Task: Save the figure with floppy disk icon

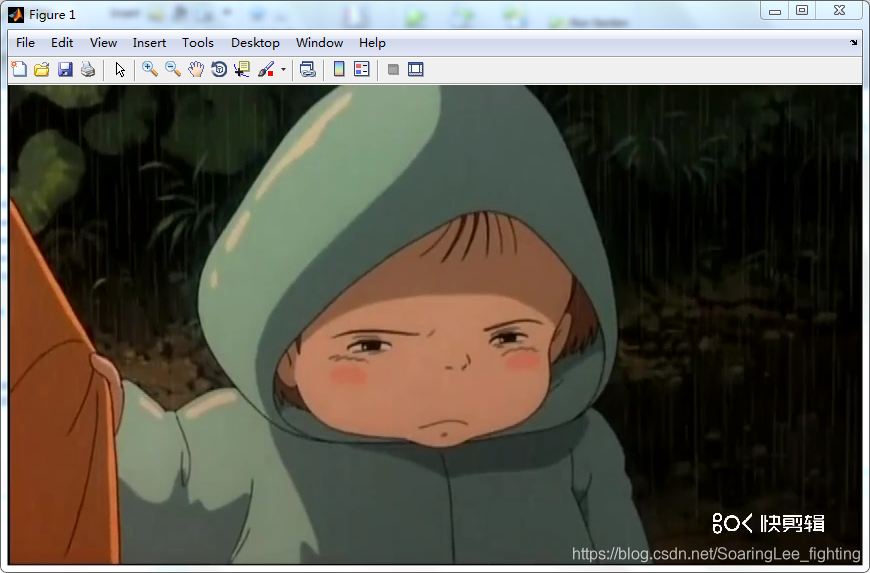Action: tap(65, 69)
